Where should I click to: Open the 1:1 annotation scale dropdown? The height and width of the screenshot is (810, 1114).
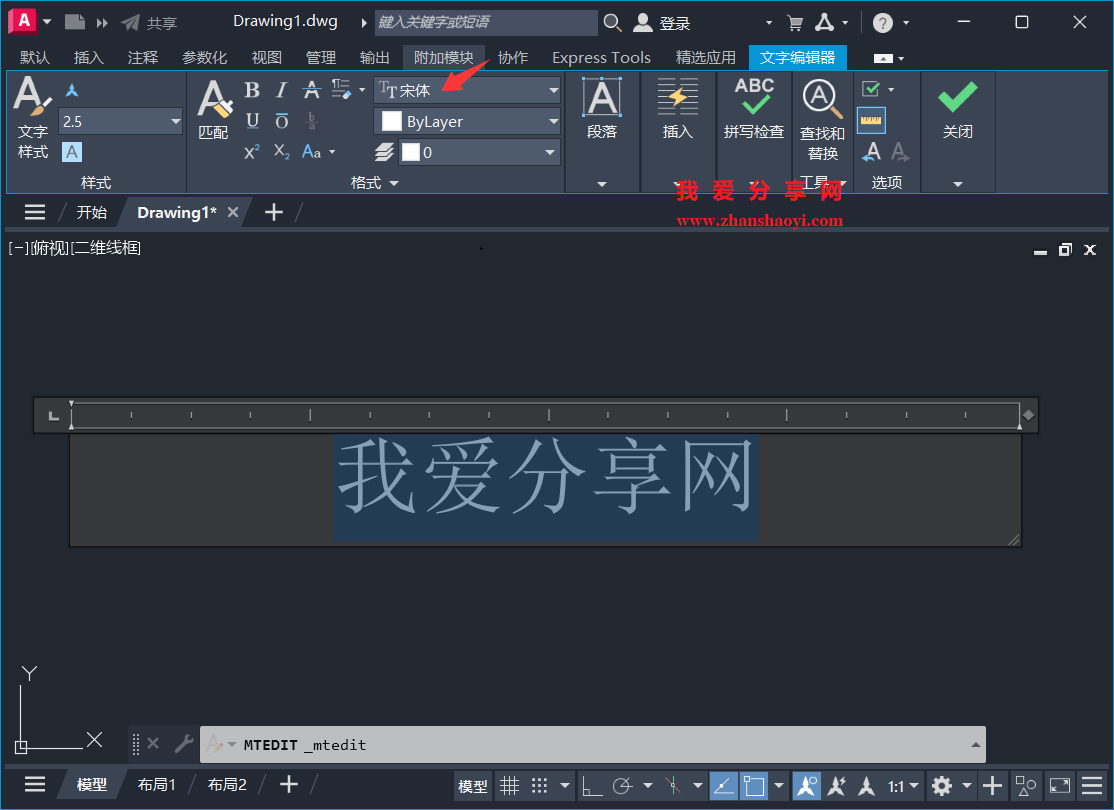(902, 787)
